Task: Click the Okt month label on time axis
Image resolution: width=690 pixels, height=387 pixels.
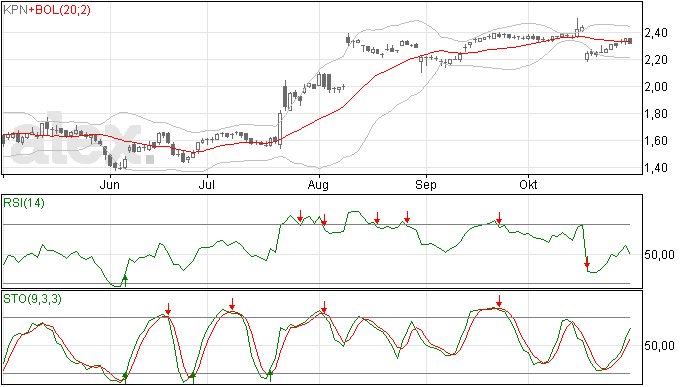Action: click(528, 184)
